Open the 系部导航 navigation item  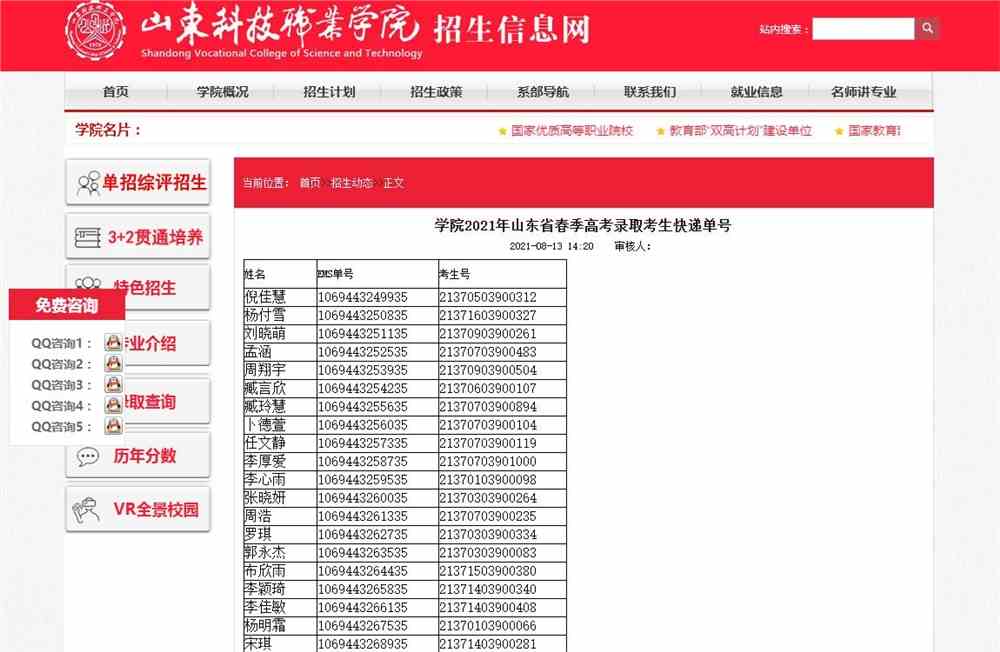tap(543, 92)
